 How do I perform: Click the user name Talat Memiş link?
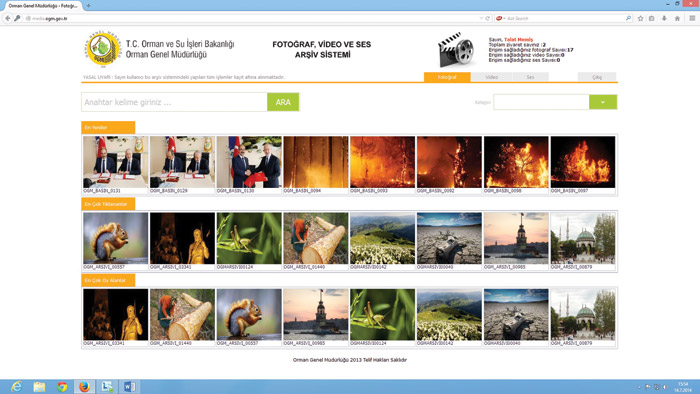(x=518, y=40)
